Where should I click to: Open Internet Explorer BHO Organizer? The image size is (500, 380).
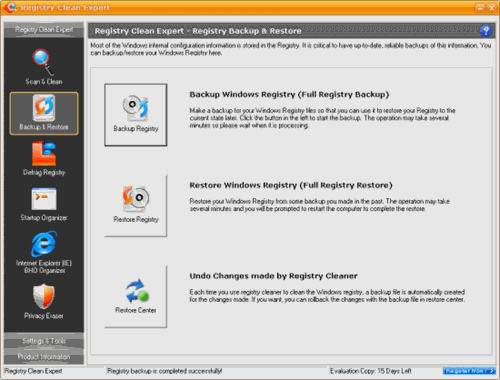coord(44,253)
